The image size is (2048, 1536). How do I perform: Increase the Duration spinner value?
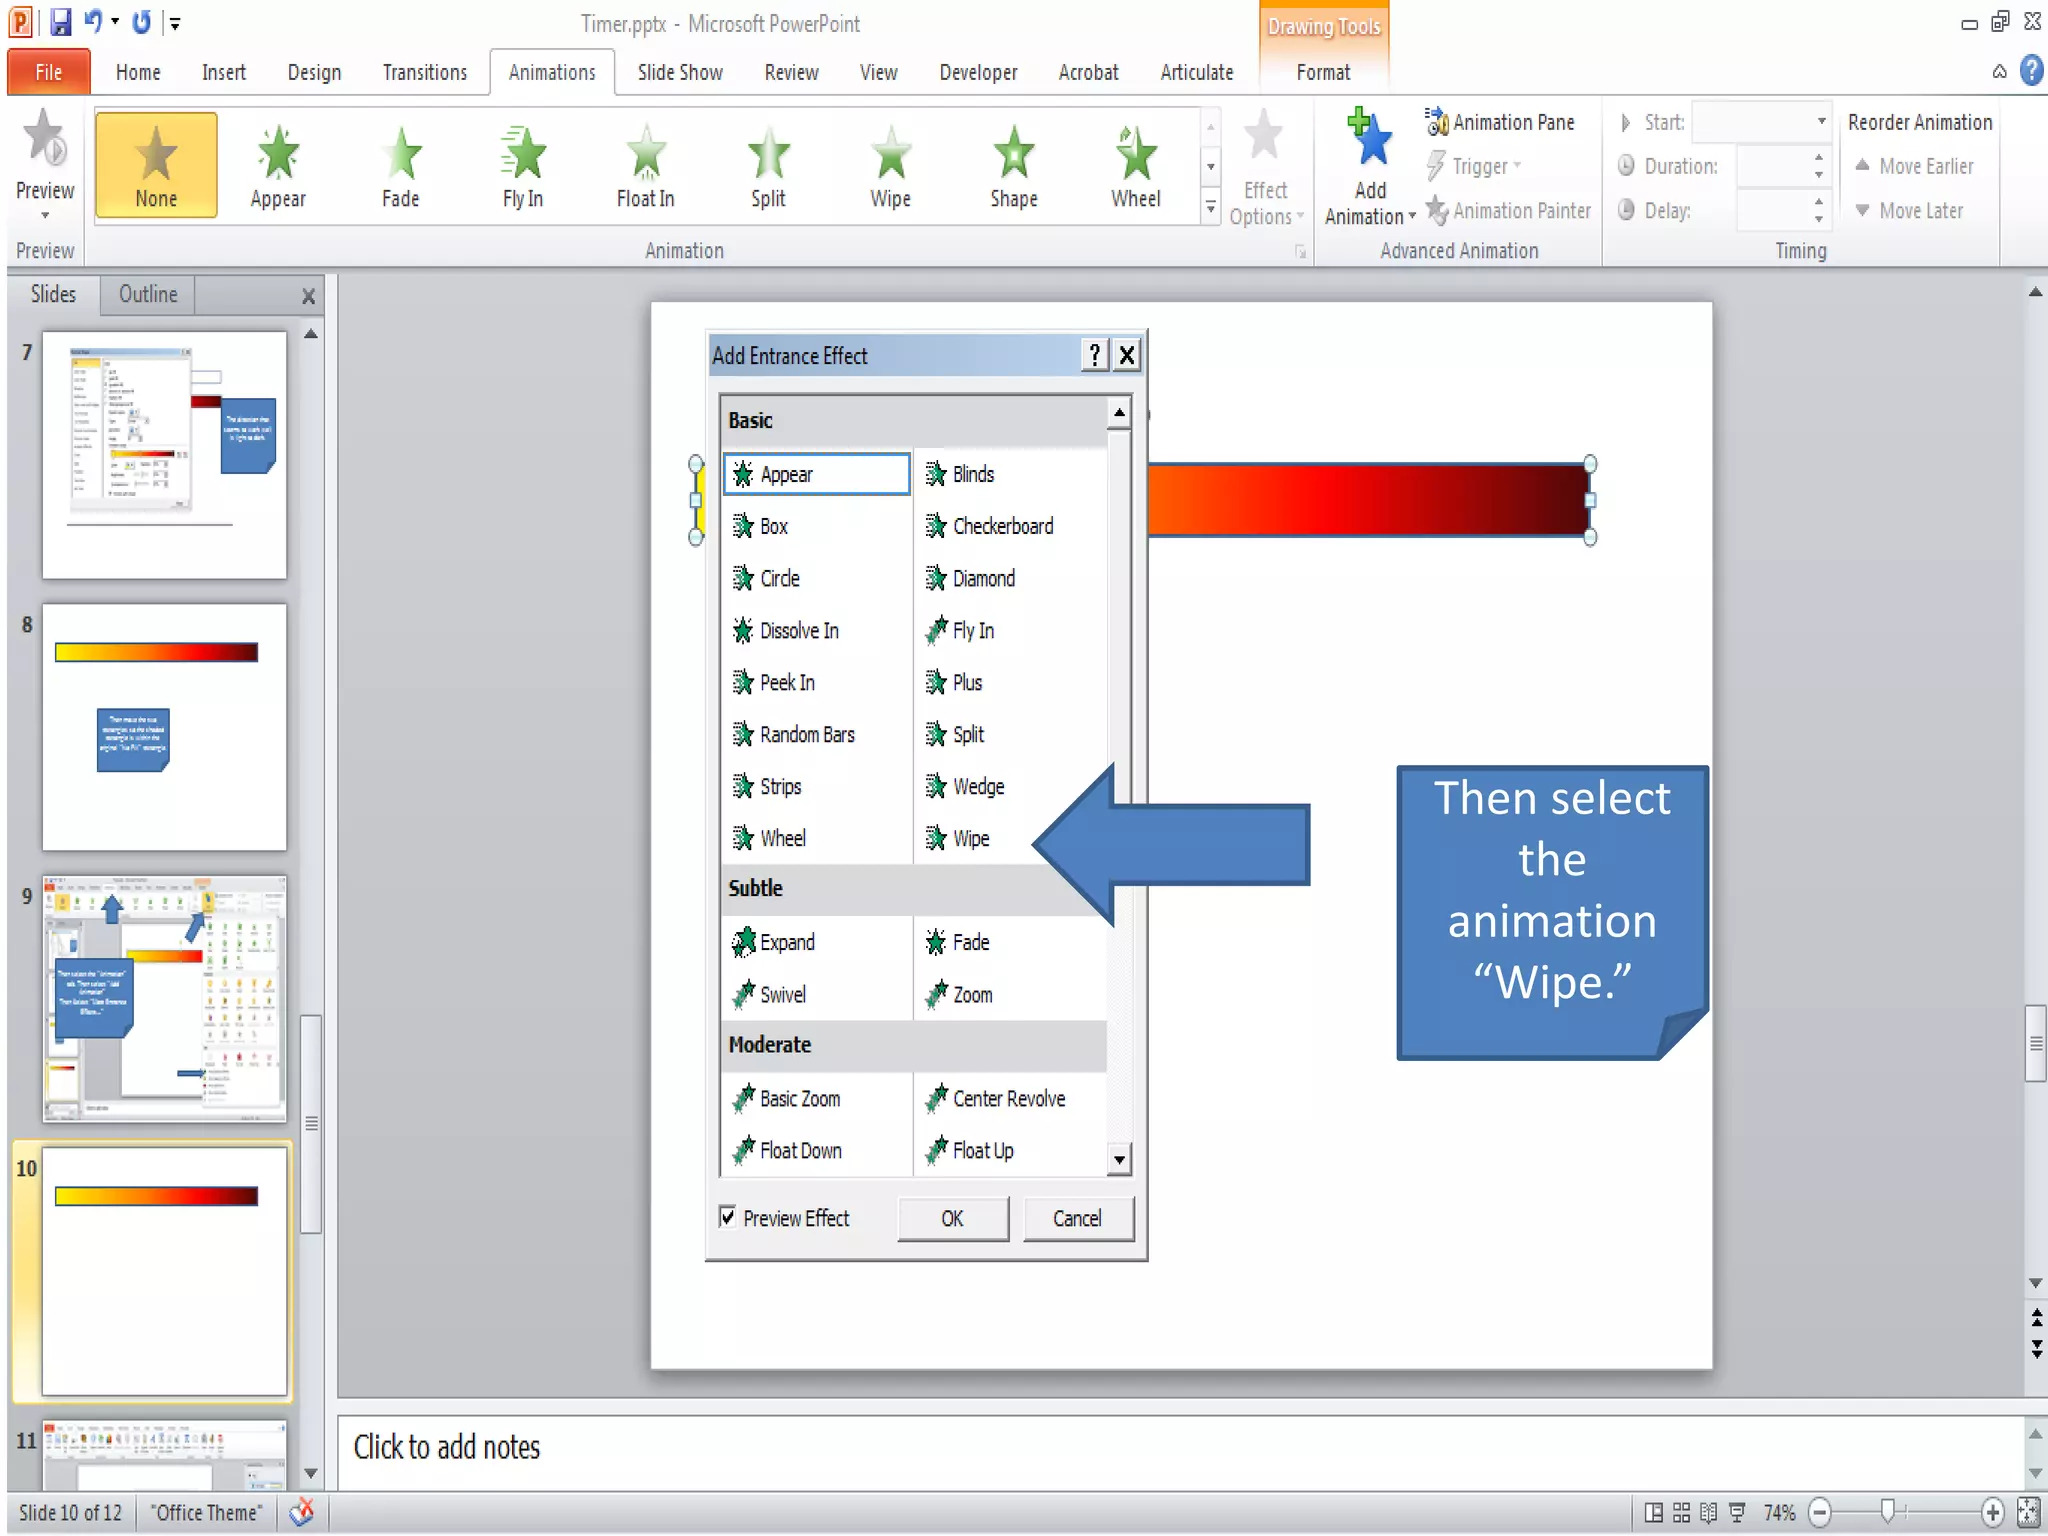point(1819,157)
